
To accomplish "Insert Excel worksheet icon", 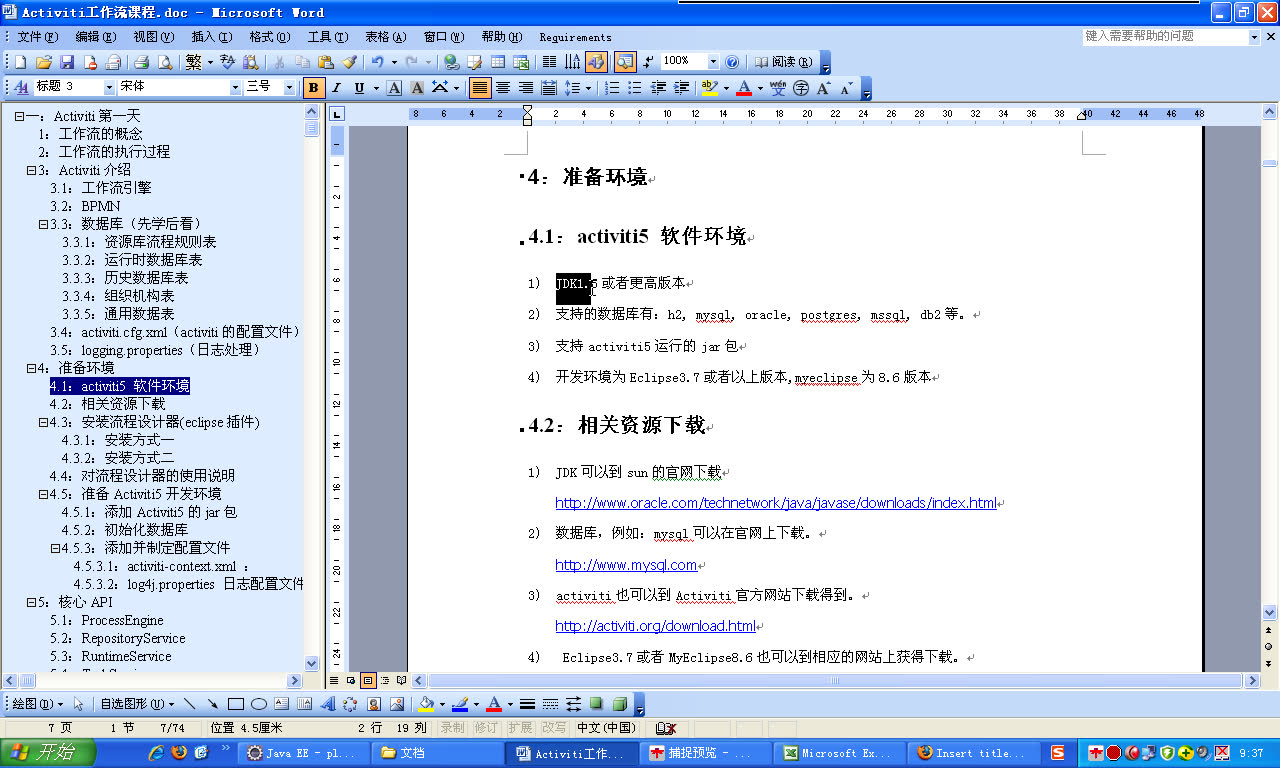I will coord(521,62).
